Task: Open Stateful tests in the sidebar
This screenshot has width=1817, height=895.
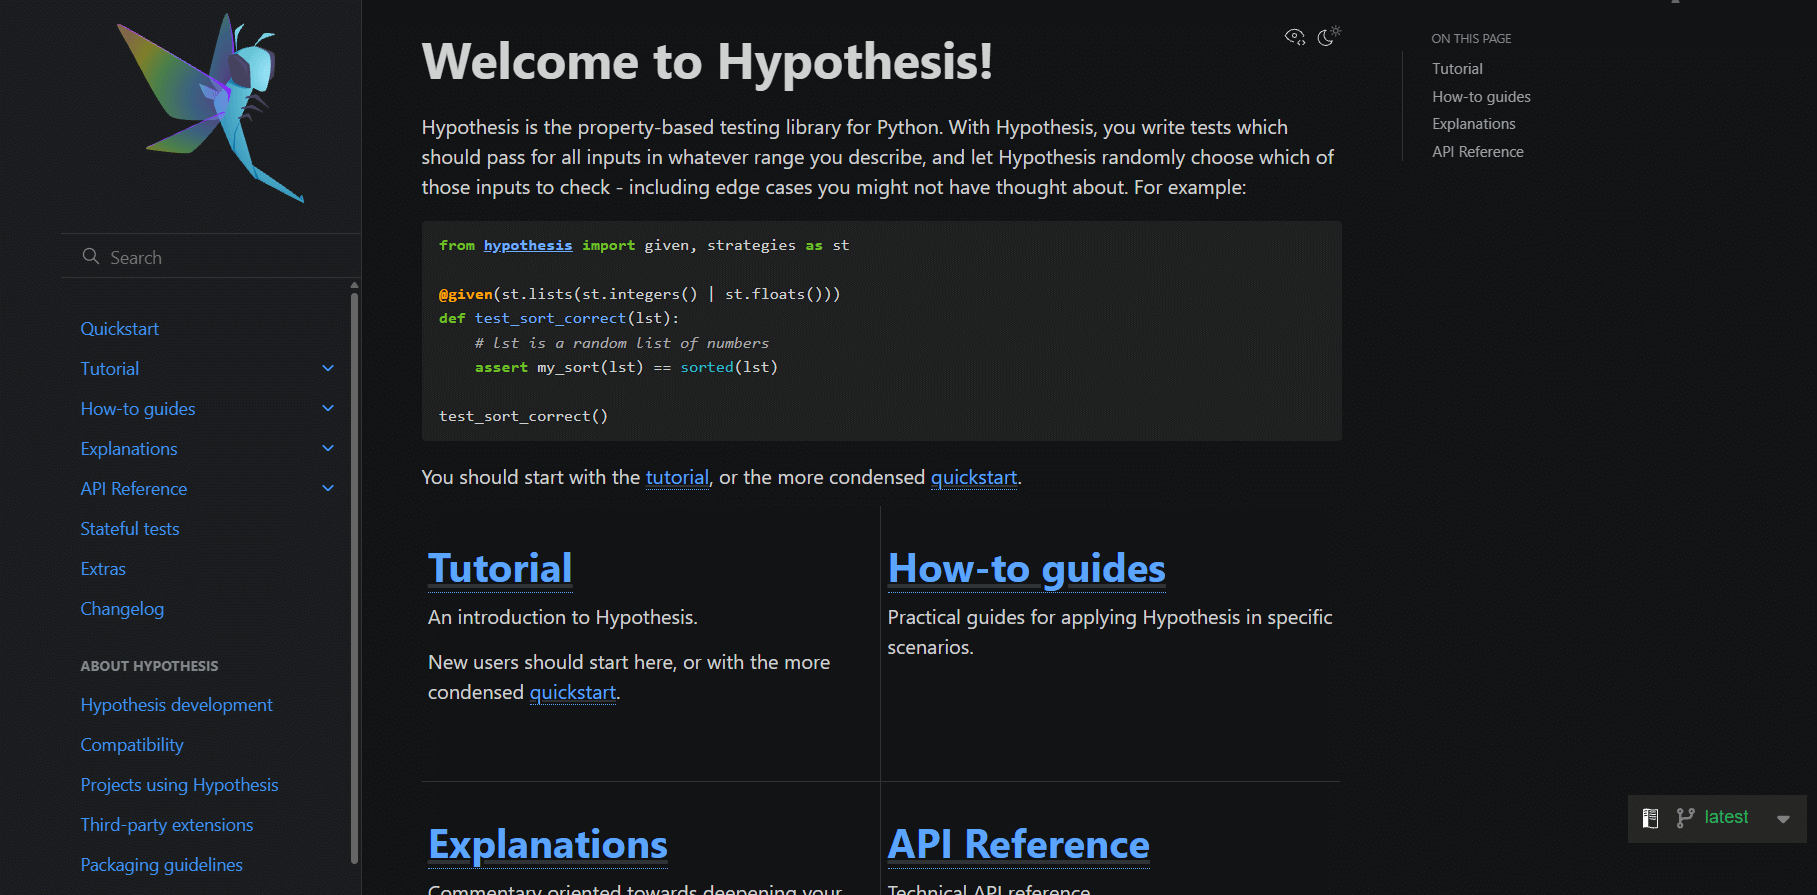Action: point(129,529)
